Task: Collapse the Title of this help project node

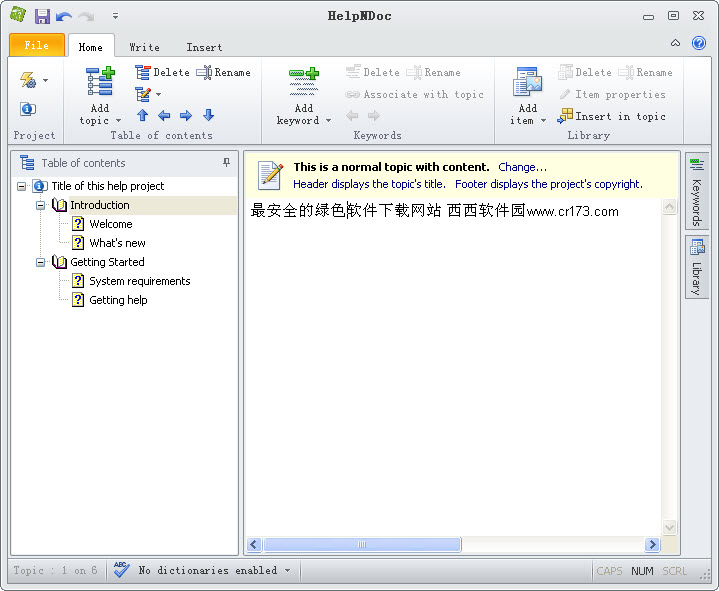Action: click(21, 186)
